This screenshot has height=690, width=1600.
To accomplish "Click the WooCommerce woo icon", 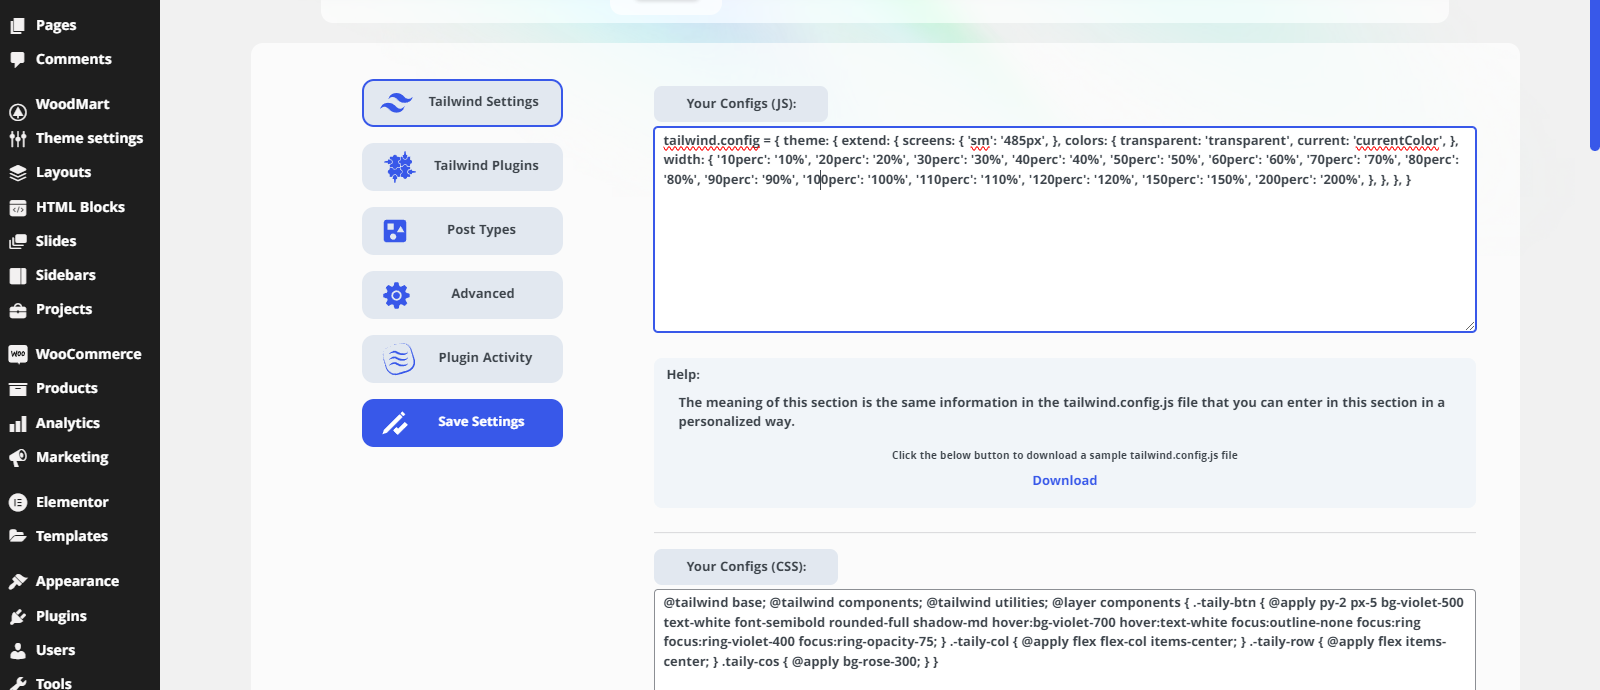I will pyautogui.click(x=17, y=354).
